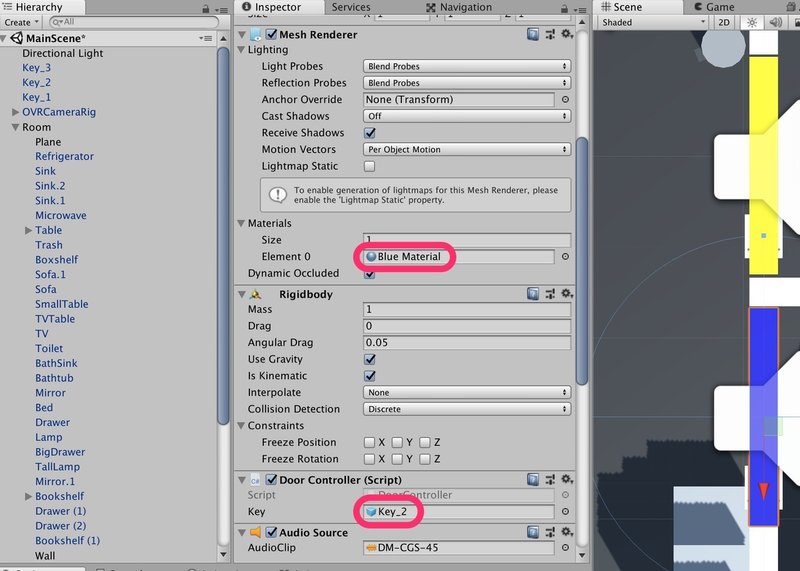This screenshot has height=571, width=800.
Task: Click Hierarchy search field
Action: tap(134, 22)
